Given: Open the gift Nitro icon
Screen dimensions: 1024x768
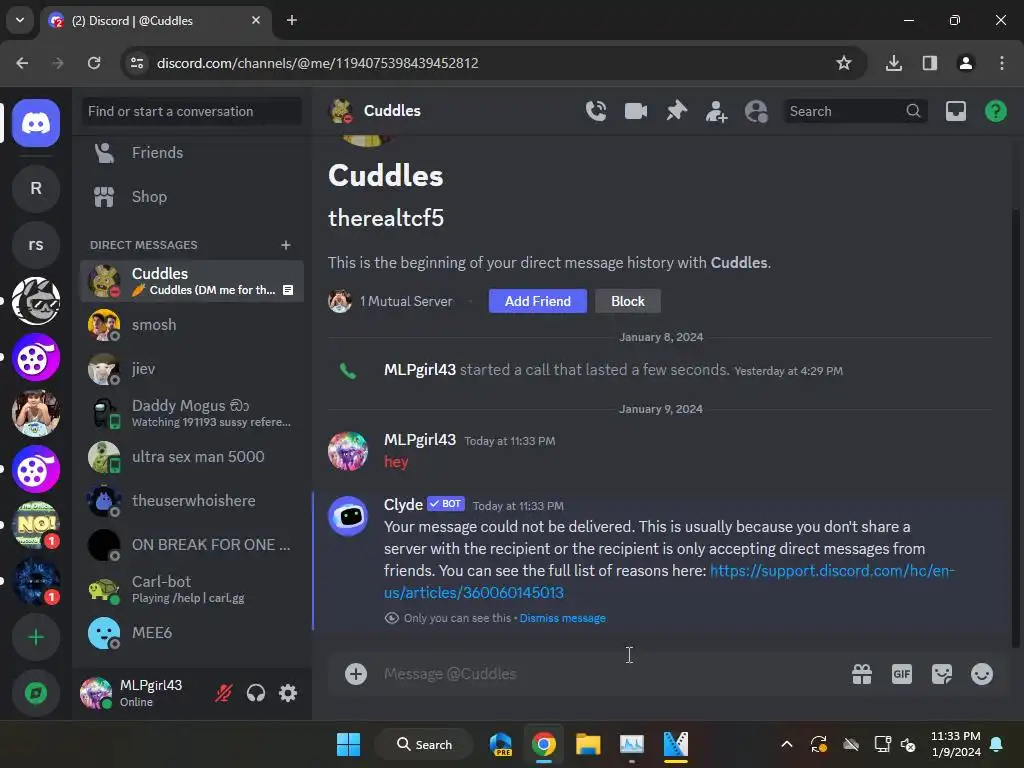Looking at the screenshot, I should coord(862,674).
